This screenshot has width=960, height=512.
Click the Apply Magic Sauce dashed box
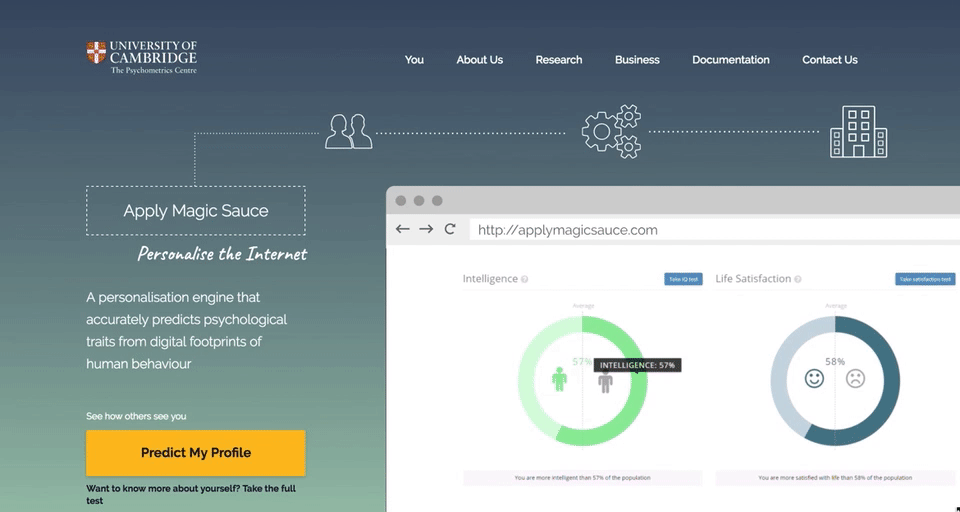(196, 211)
